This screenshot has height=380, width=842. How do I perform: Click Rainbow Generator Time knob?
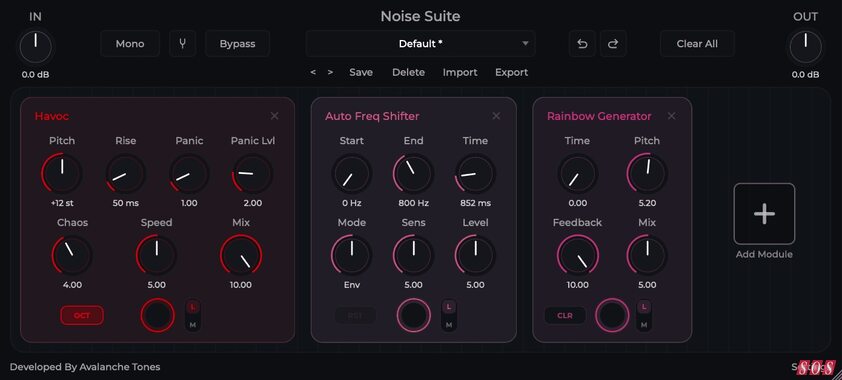pos(577,173)
